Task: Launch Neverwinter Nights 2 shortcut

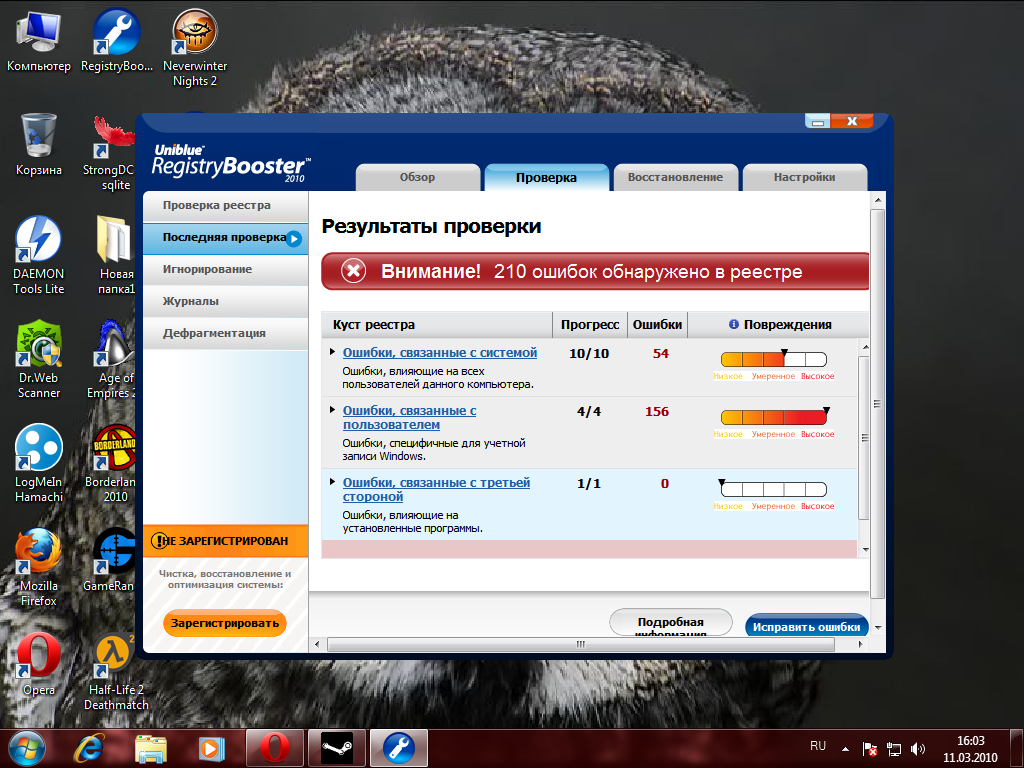Action: tap(195, 48)
